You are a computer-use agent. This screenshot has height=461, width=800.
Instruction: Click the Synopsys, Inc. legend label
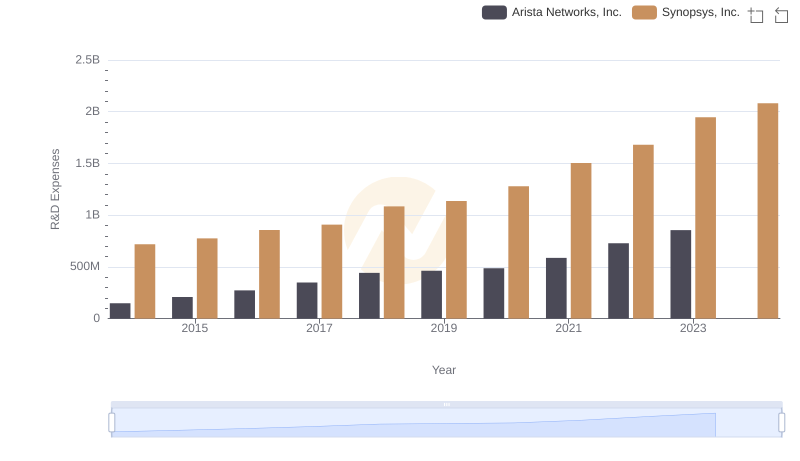coord(701,12)
